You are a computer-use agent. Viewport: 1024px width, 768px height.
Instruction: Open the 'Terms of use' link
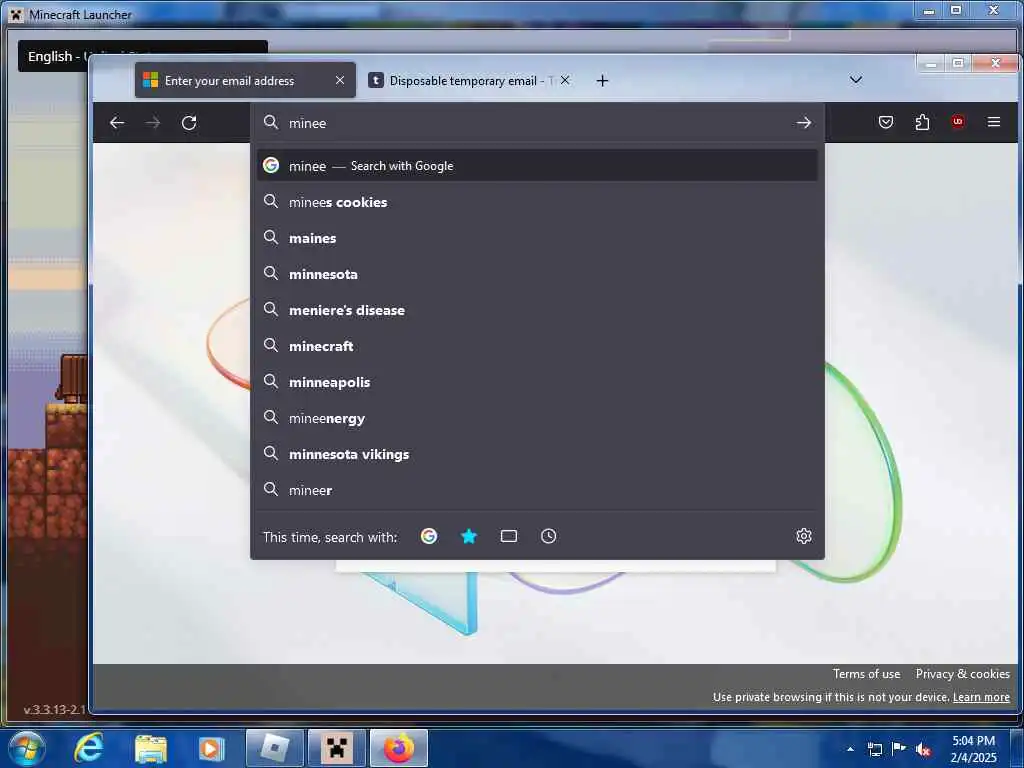pos(866,673)
